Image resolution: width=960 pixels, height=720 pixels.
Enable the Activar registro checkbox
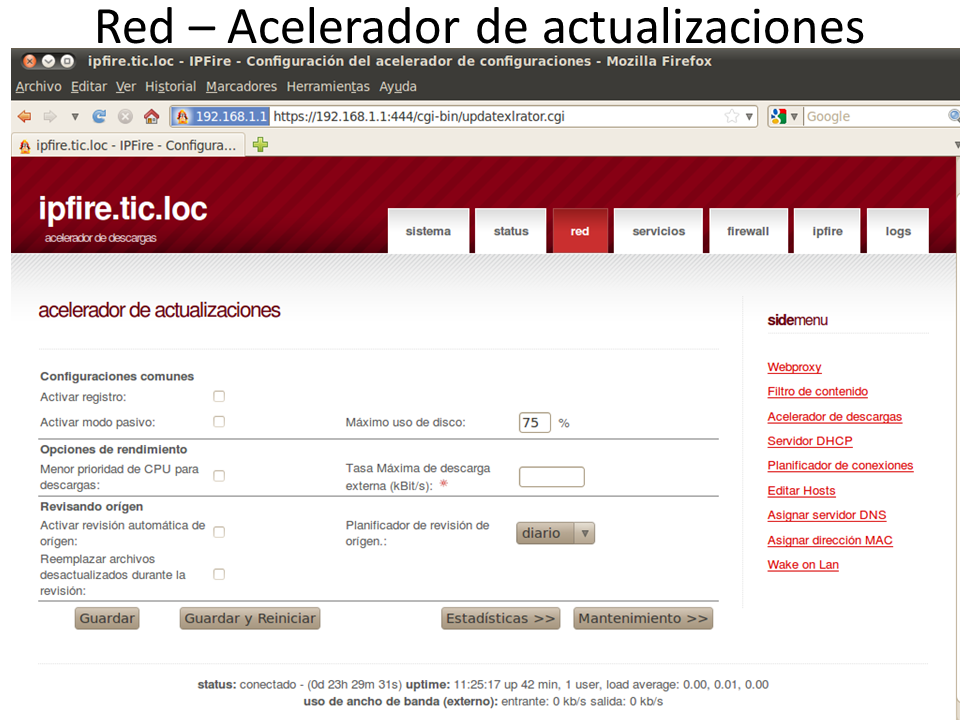[x=219, y=397]
